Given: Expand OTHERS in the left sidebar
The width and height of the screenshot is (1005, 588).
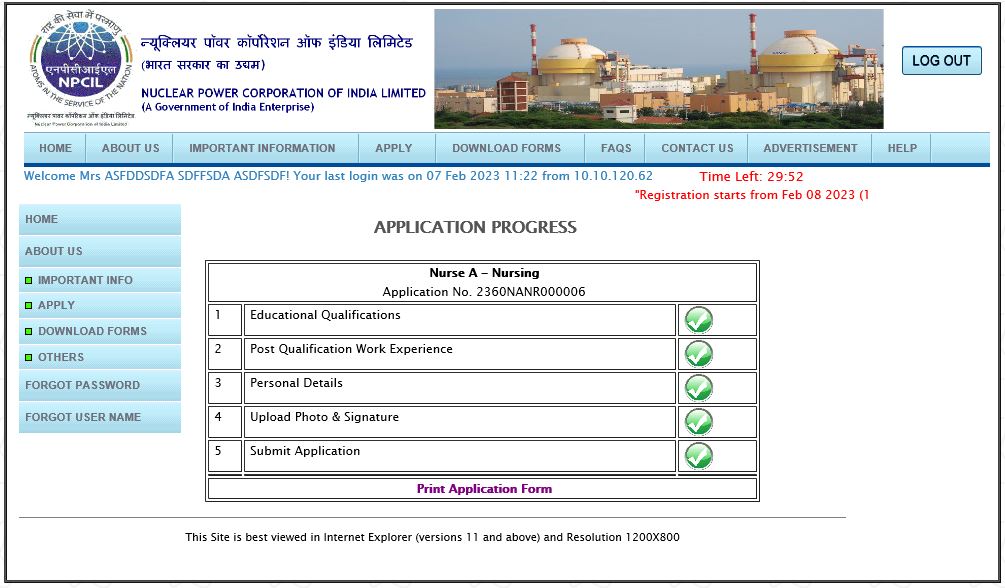Looking at the screenshot, I should pyautogui.click(x=100, y=357).
